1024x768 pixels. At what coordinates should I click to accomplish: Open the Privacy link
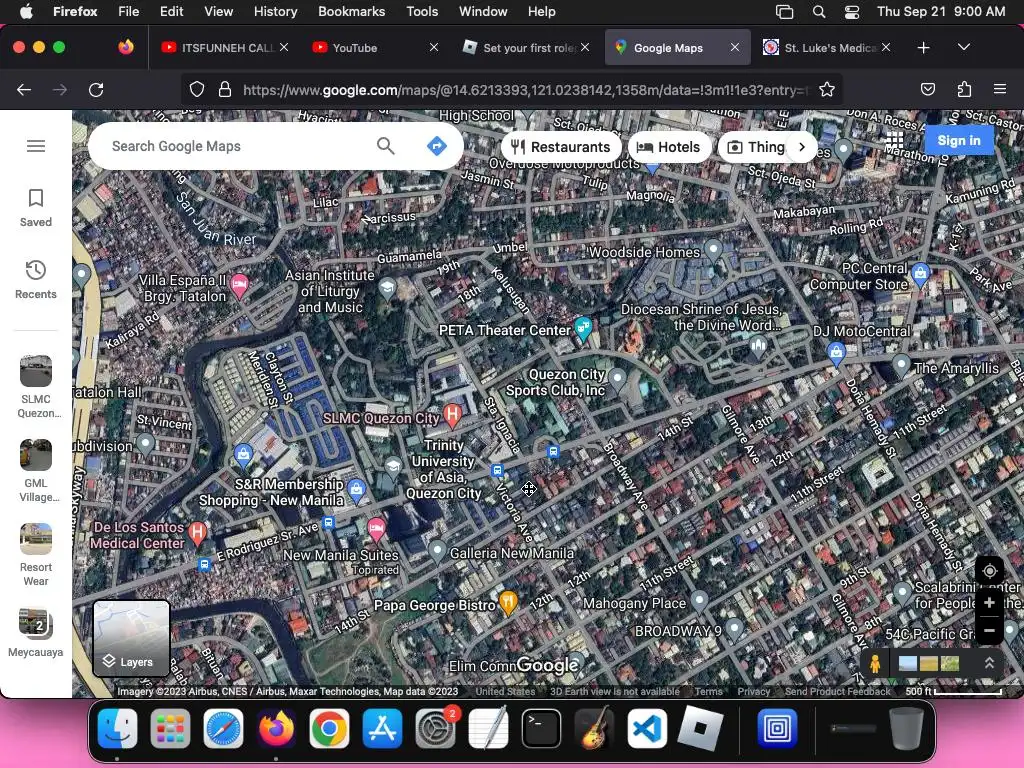754,691
